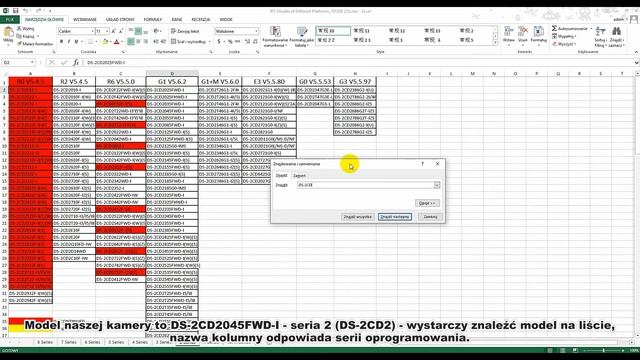Click increase indent icon
The image size is (640, 360).
(x=163, y=42)
